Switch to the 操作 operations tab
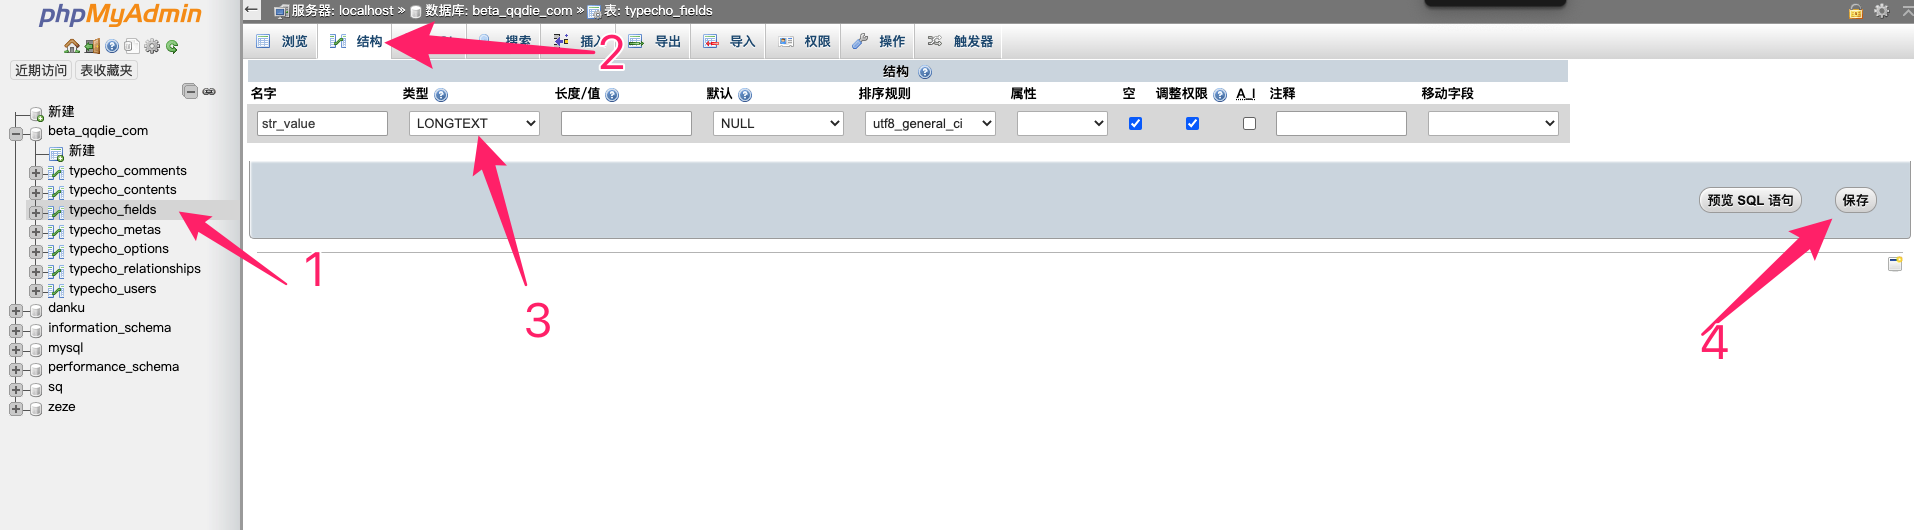 879,41
